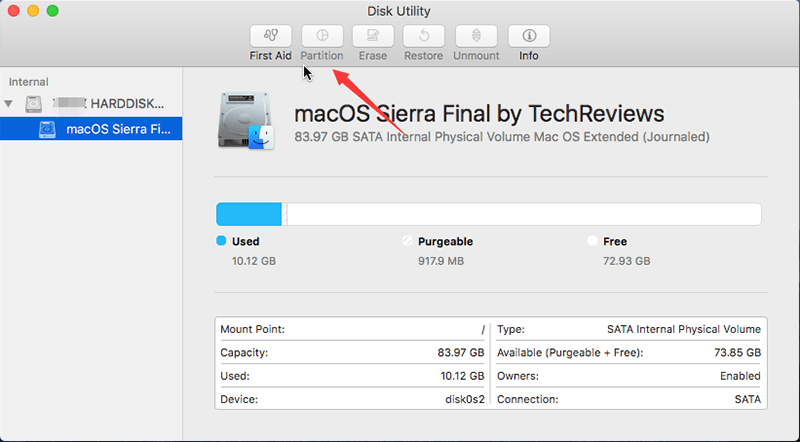The image size is (800, 442).
Task: Click the Available value 73.85 GB
Action: [737, 353]
